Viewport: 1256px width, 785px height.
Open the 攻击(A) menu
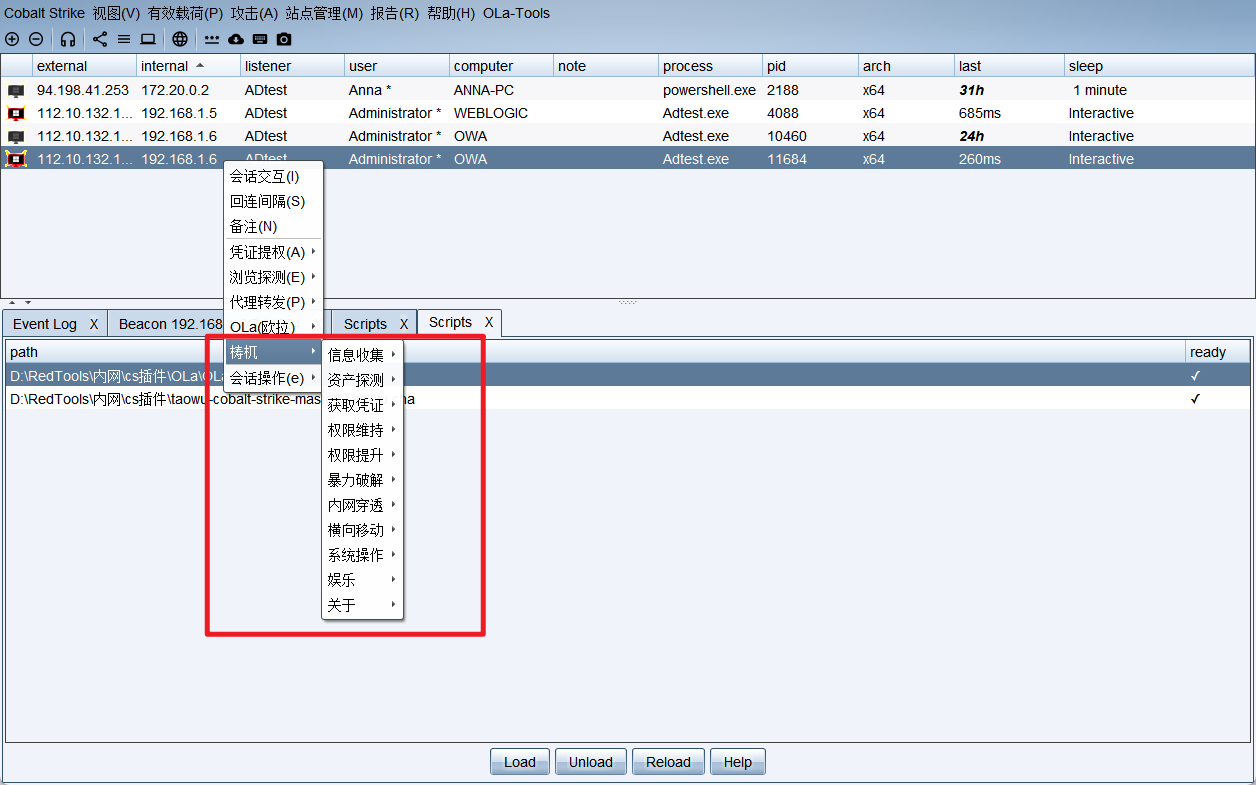254,13
